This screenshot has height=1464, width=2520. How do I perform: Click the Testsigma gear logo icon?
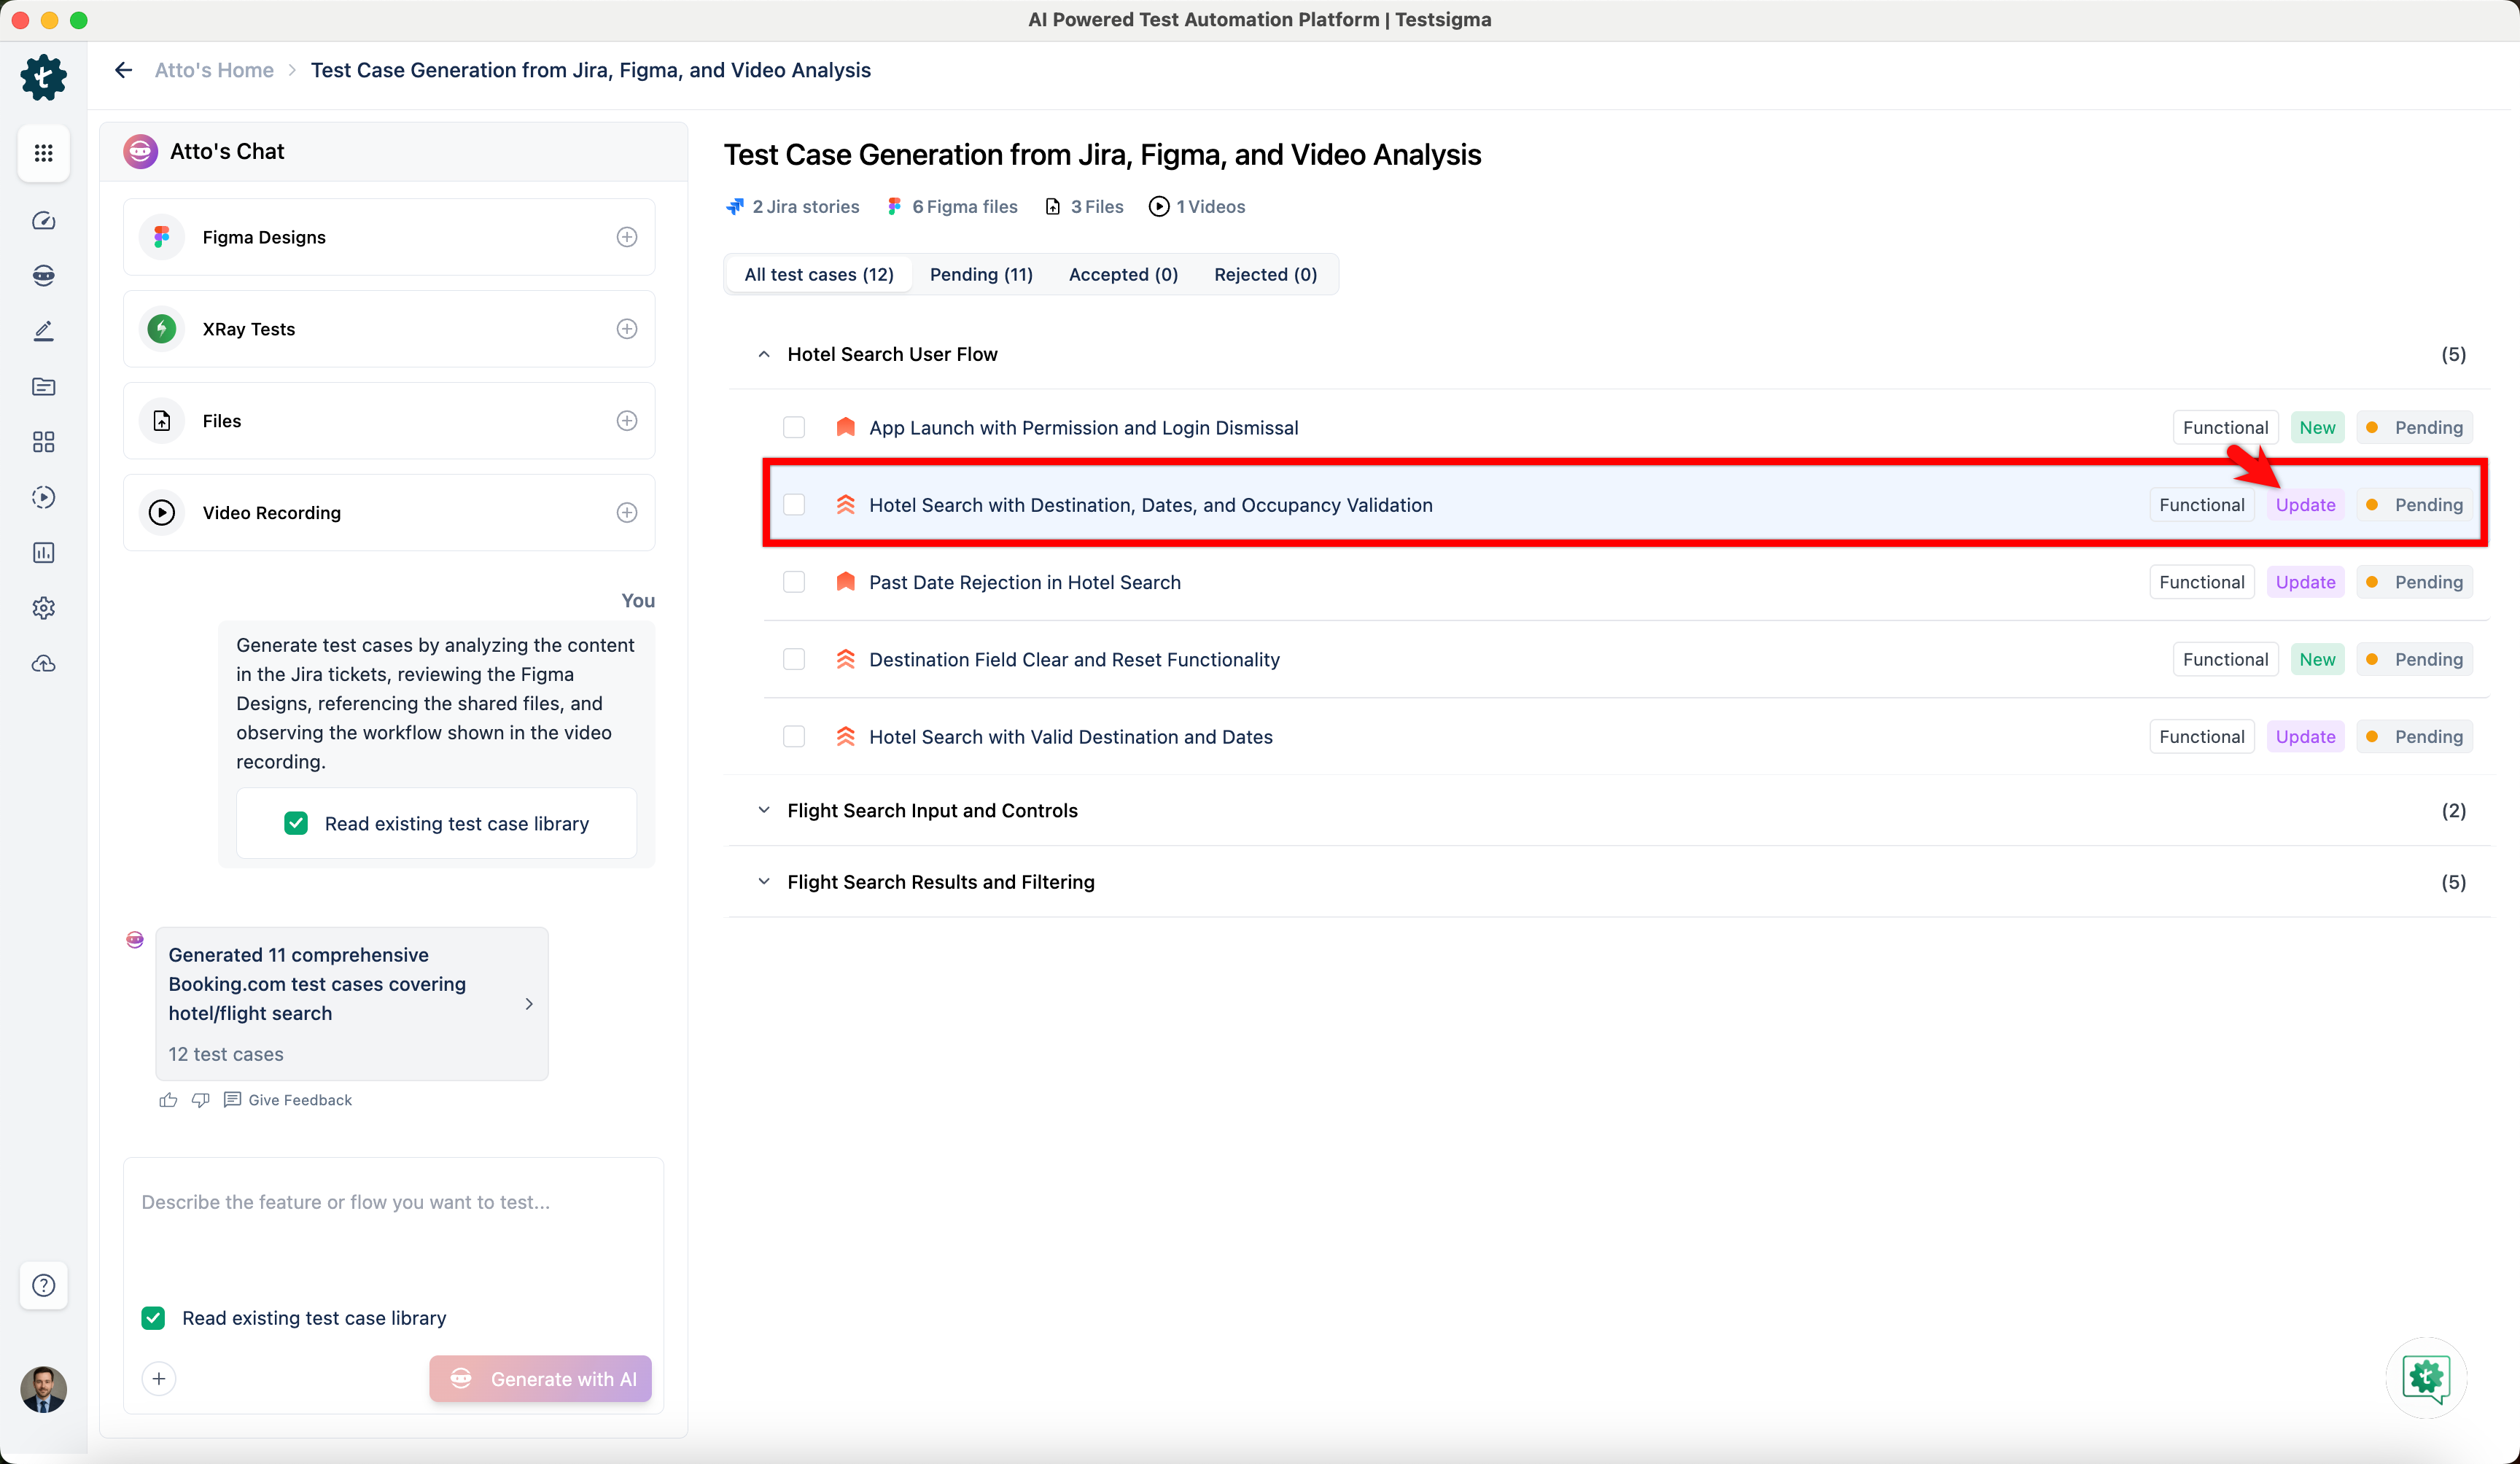[43, 77]
